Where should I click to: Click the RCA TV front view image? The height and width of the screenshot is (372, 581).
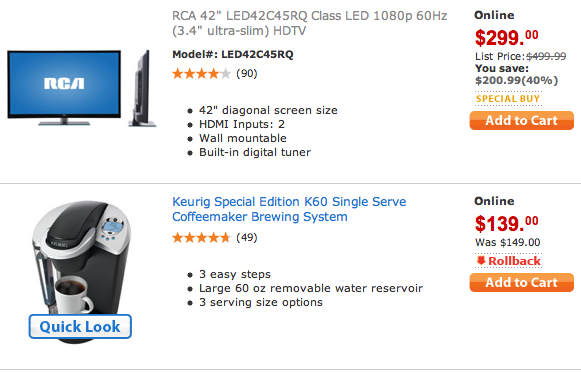click(x=64, y=88)
